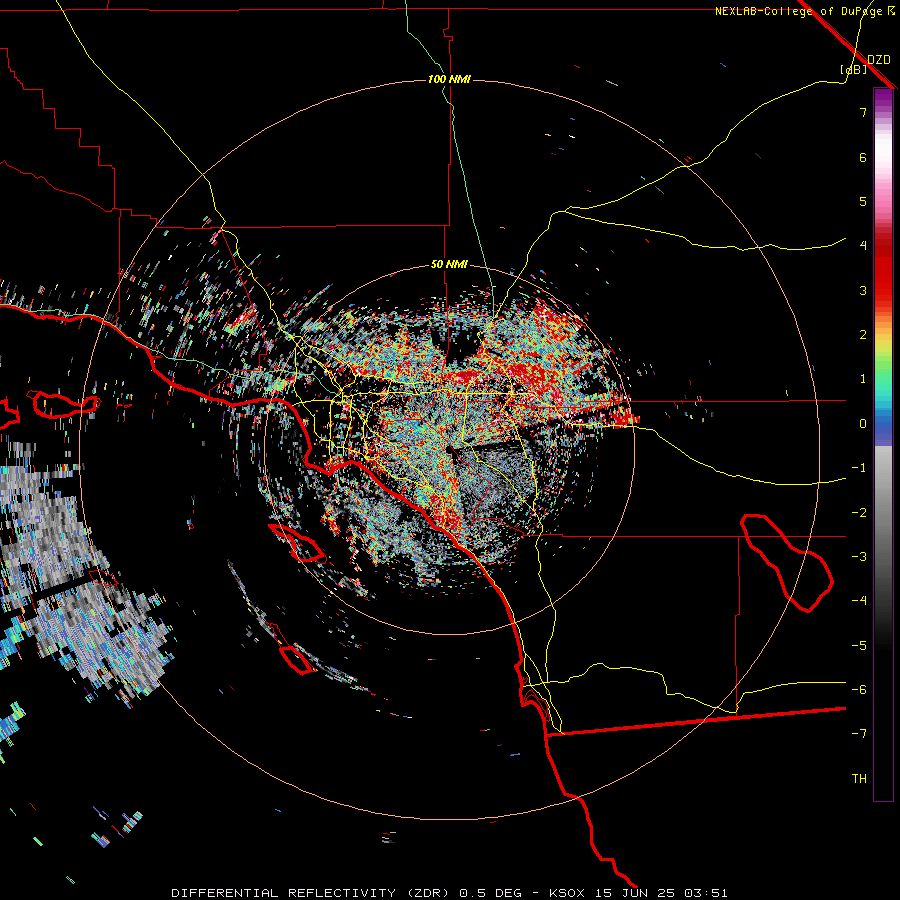Click the 5 dB value on color scale
Image resolution: width=900 pixels, height=900 pixels.
coord(863,201)
